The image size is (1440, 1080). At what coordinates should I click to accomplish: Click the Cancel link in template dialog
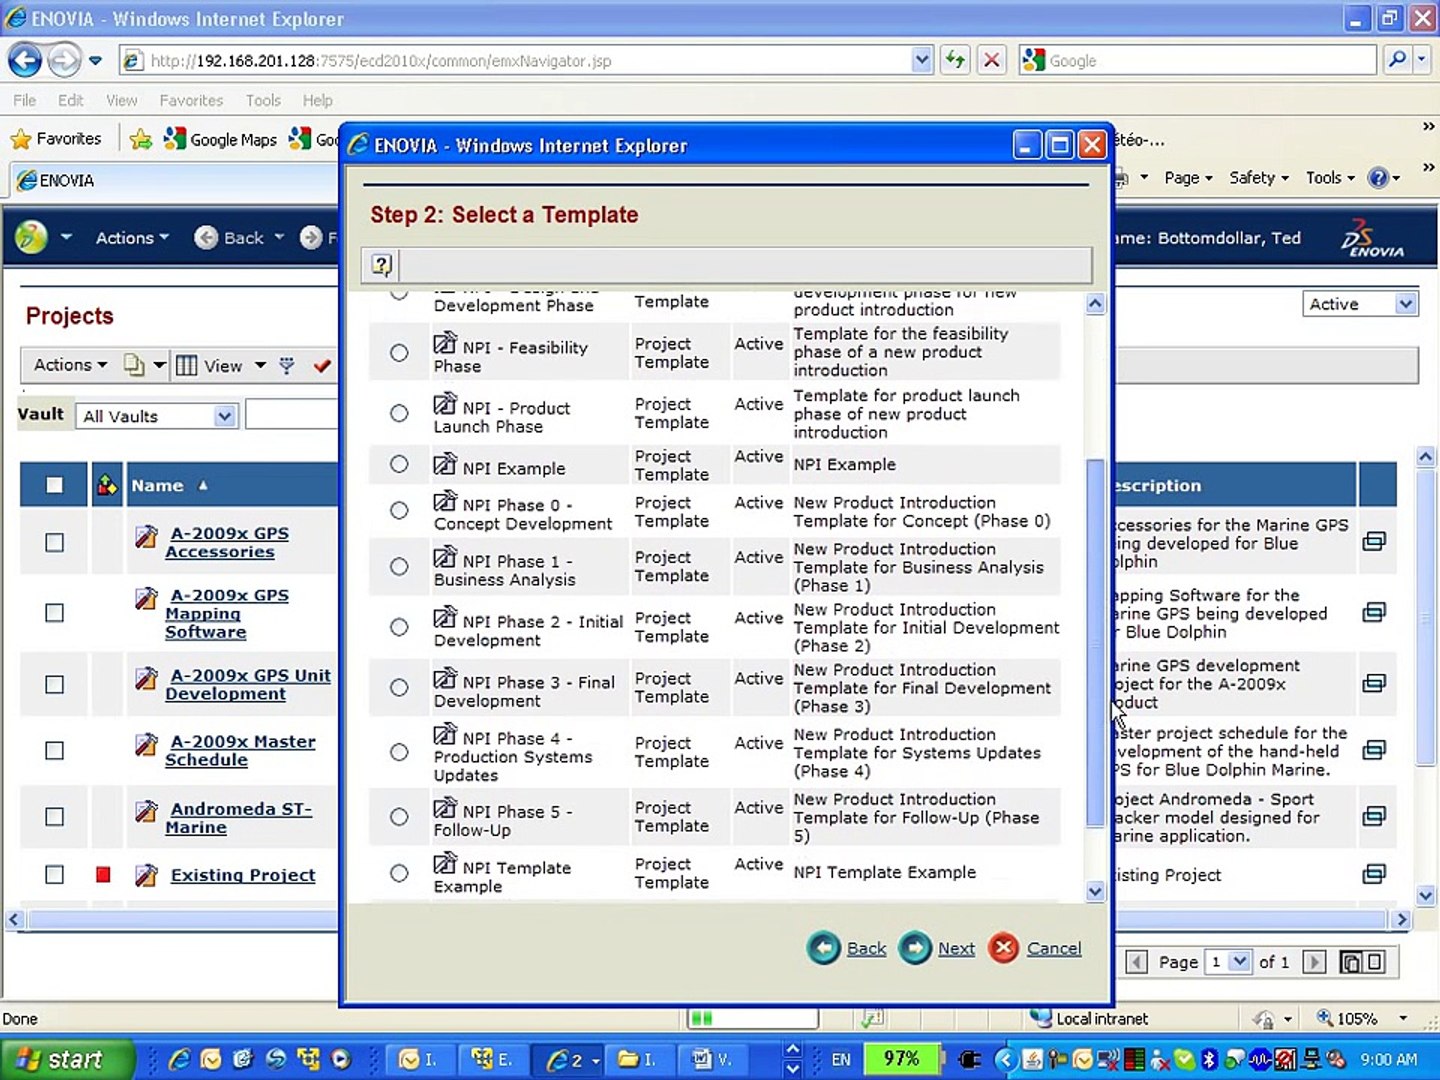(1054, 948)
